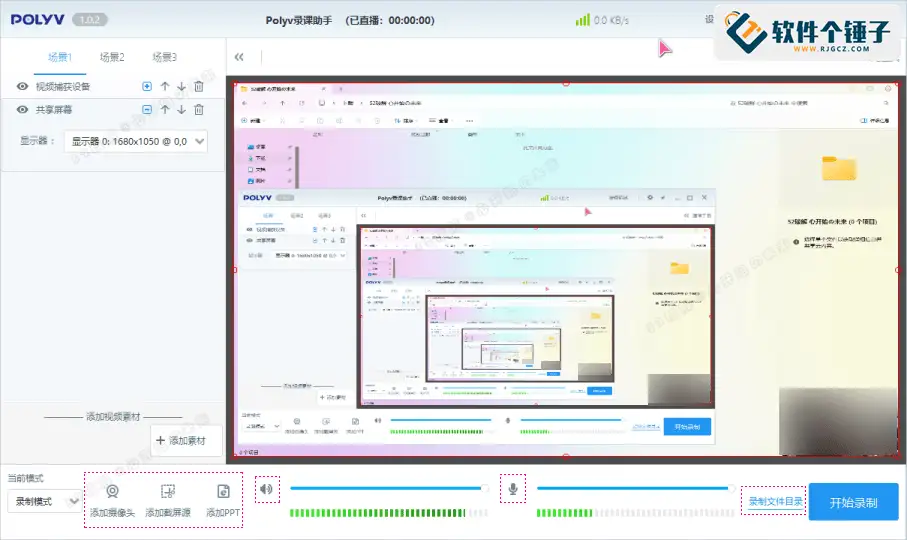Switch to the 场景3 tab
The height and width of the screenshot is (540, 907).
point(164,57)
